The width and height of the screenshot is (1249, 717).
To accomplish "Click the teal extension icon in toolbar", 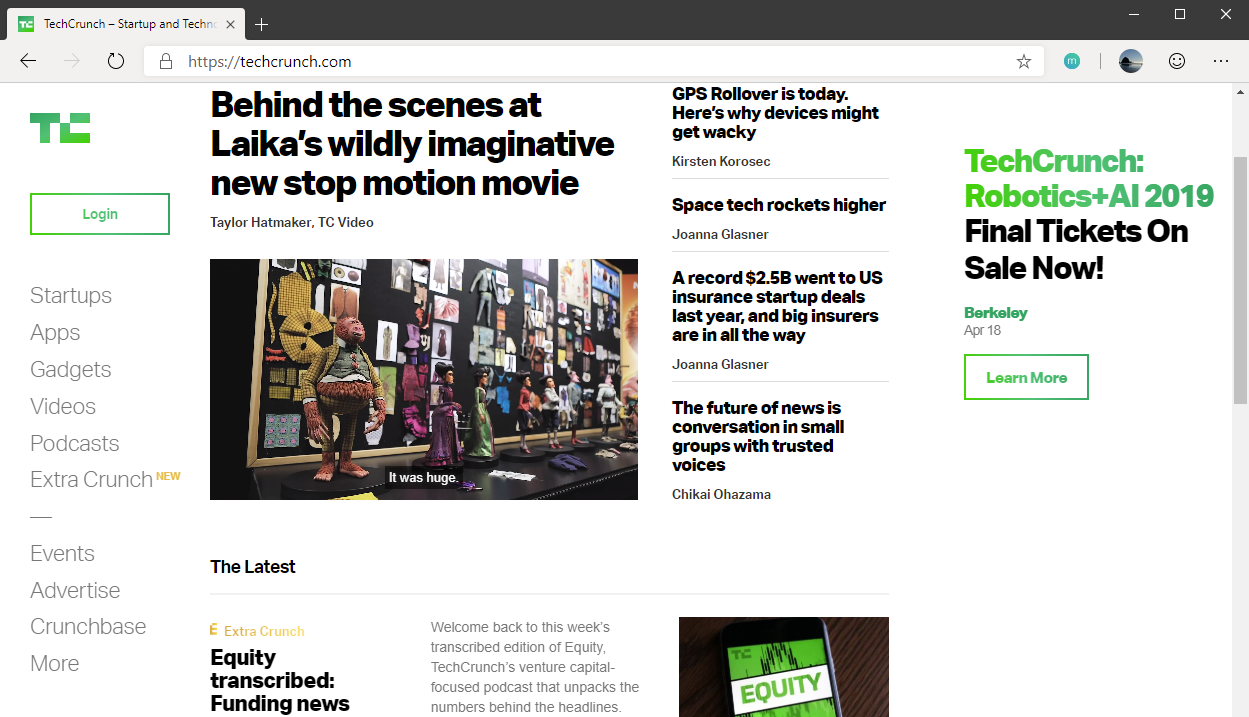I will coord(1072,61).
